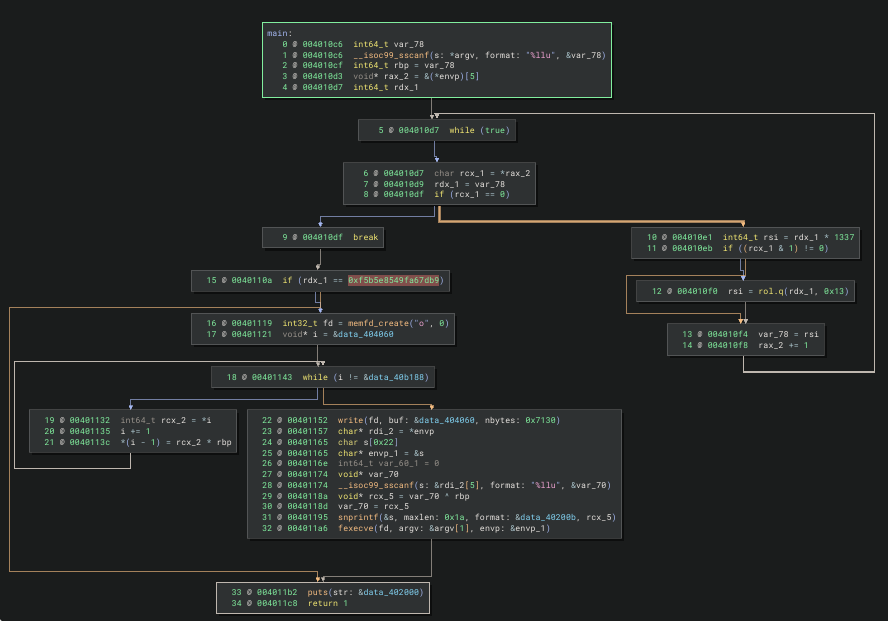
Task: Click address 004010f0 of the rol.q instruction
Action: [x=697, y=291]
